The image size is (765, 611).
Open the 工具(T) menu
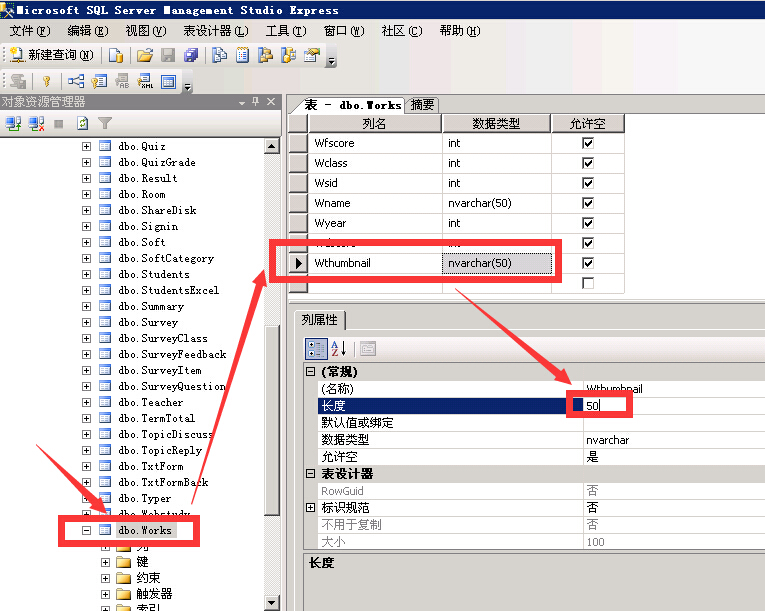click(286, 31)
